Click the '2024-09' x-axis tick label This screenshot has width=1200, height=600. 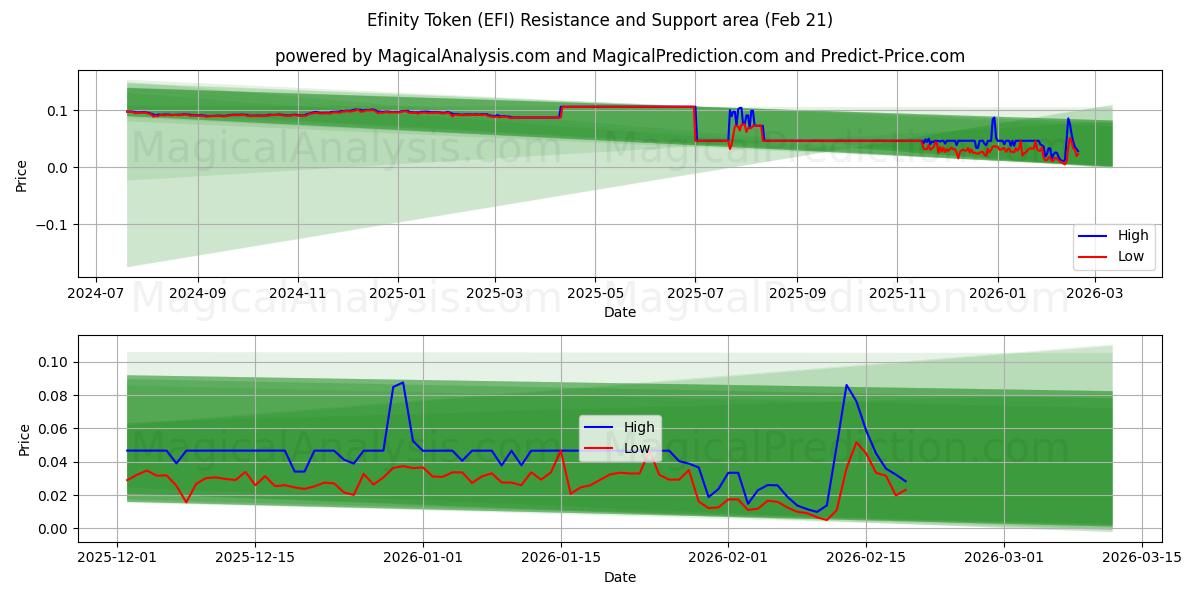[197, 293]
